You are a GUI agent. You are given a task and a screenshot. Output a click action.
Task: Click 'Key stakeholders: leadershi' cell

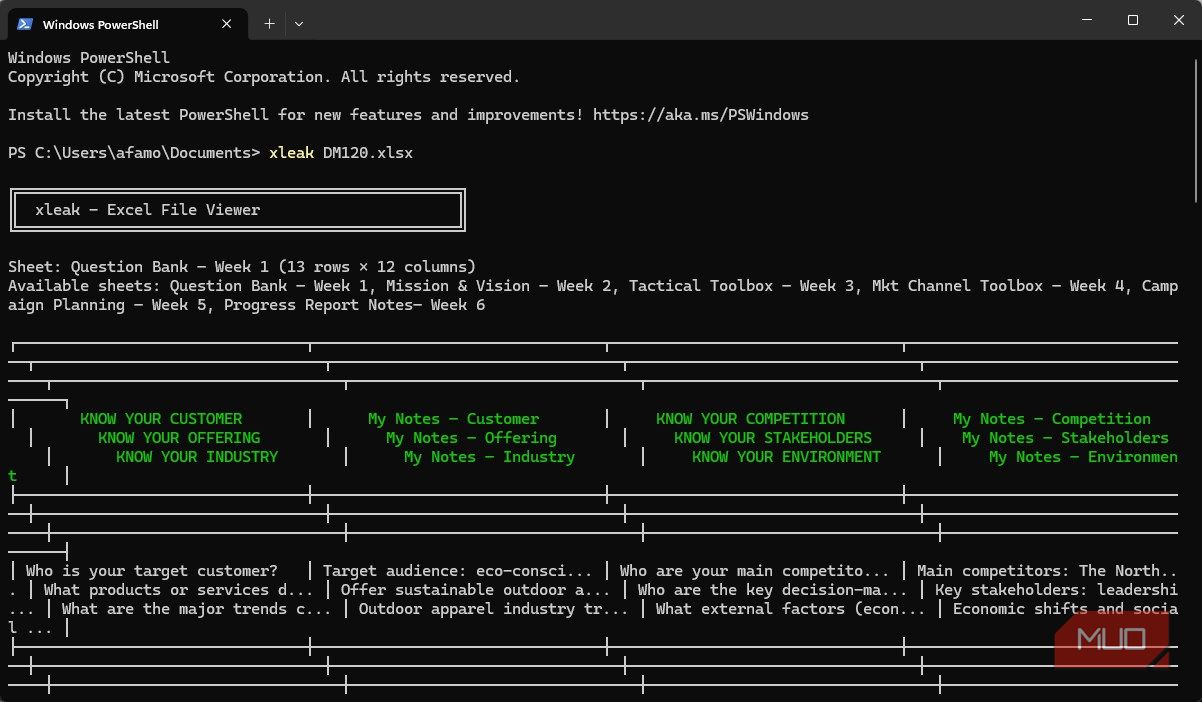pos(1056,590)
